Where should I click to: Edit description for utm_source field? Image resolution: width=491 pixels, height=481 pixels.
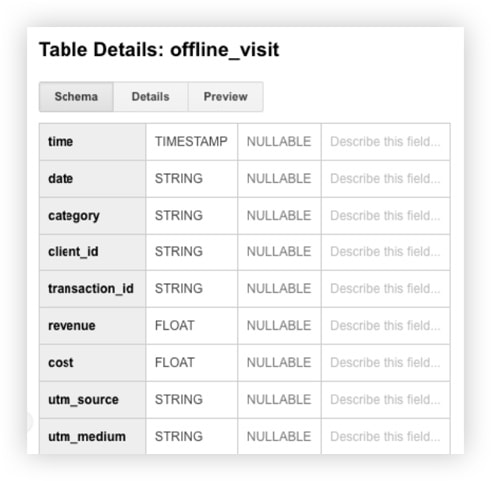[386, 400]
